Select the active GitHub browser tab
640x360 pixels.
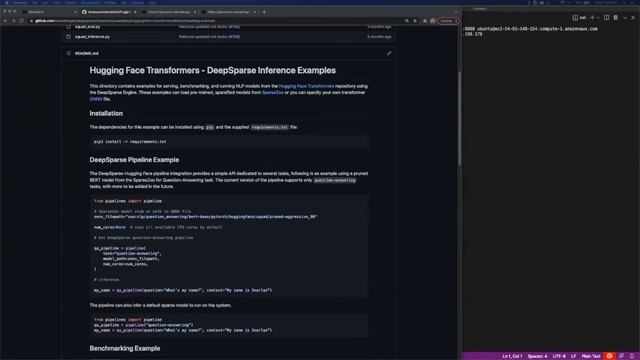tap(109, 12)
